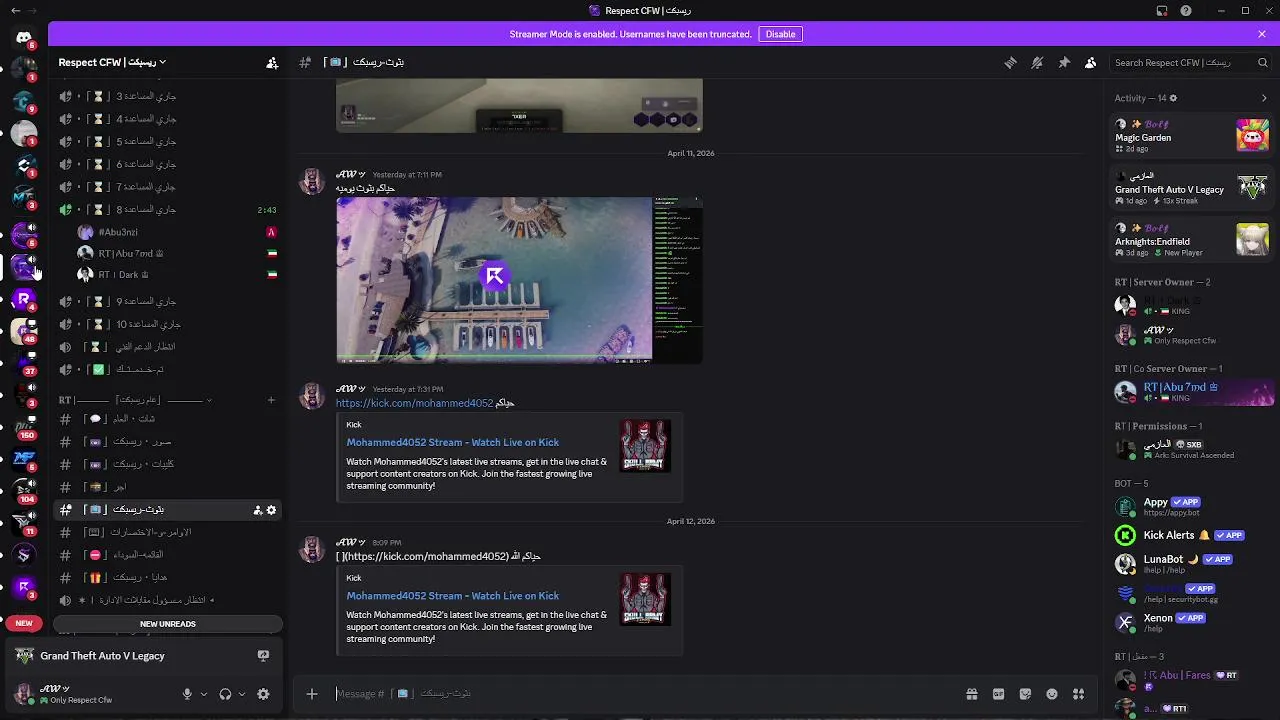1280x720 pixels.
Task: Add attachment with message plus button
Action: pos(312,693)
